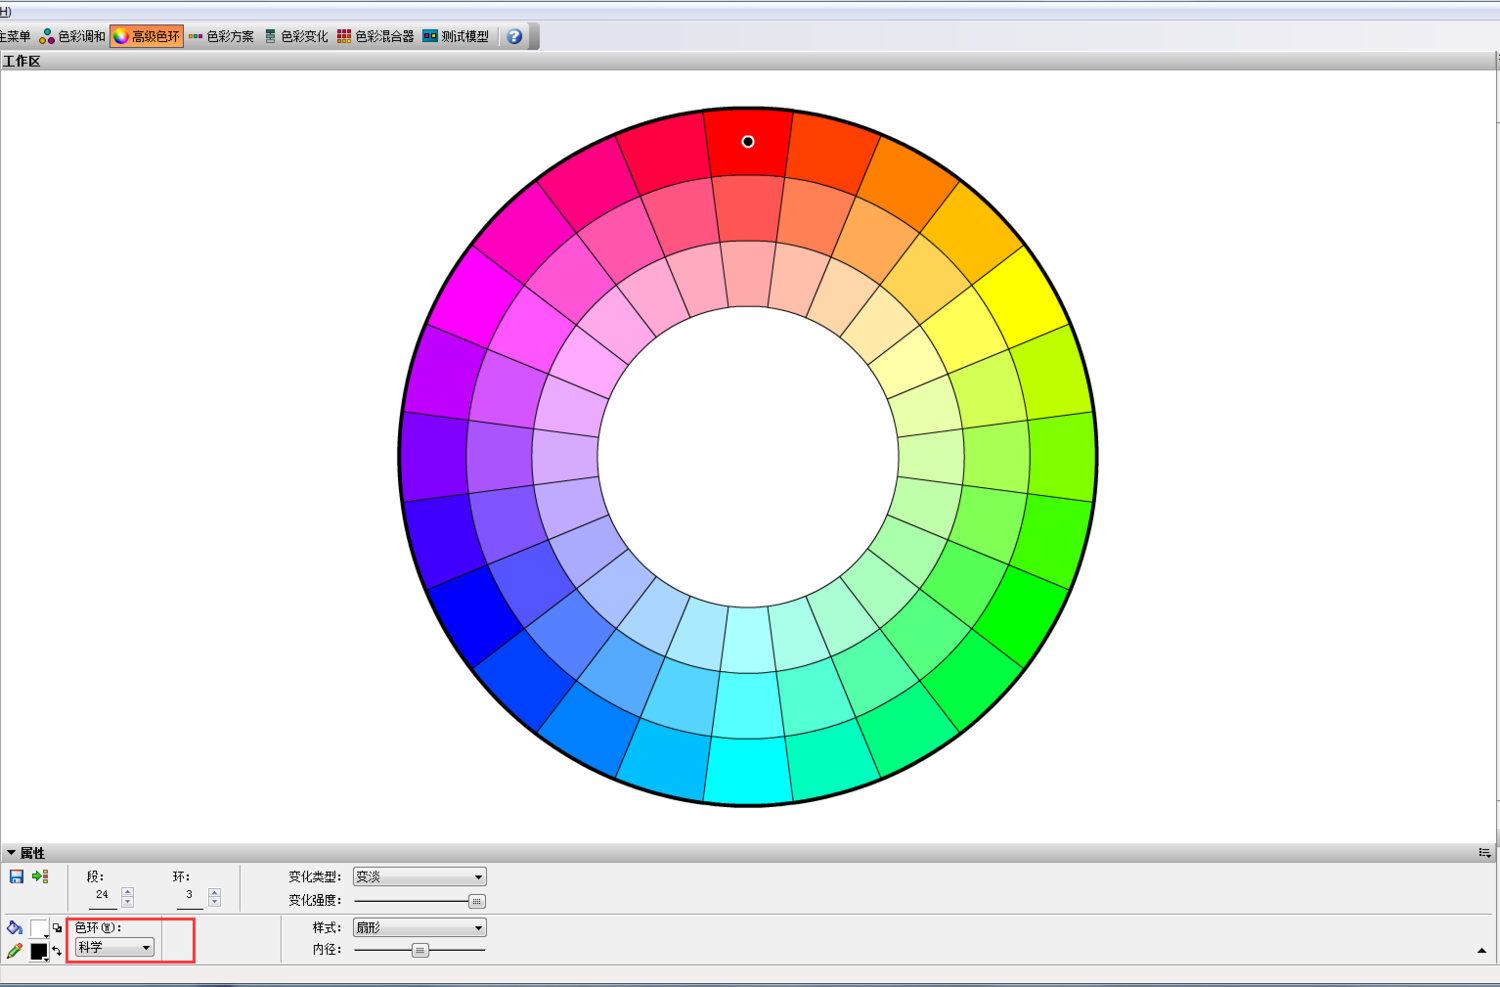The height and width of the screenshot is (987, 1500).
Task: Increase the 段 segment count stepper
Action: (127, 891)
